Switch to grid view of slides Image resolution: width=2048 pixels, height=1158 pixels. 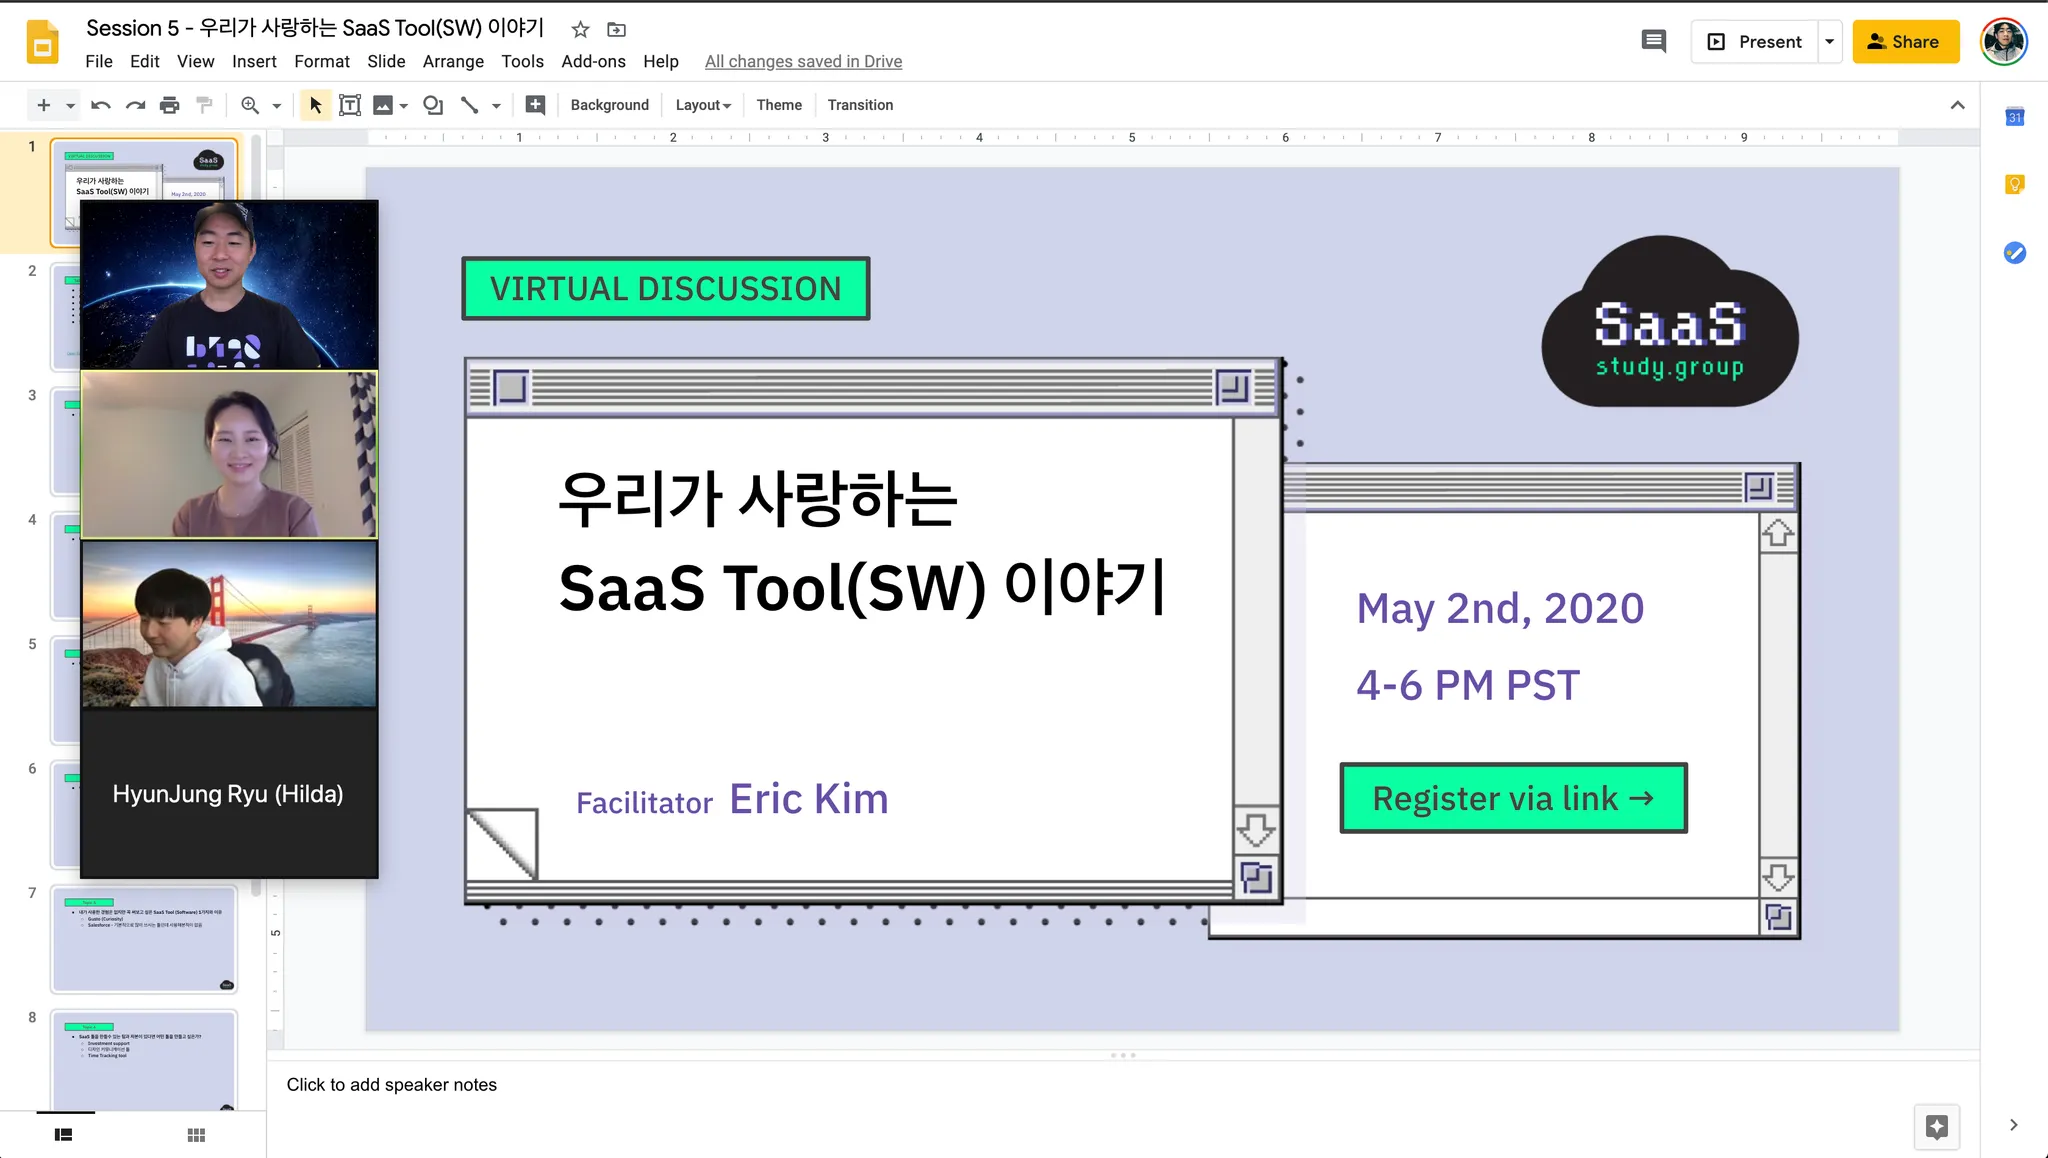coord(196,1135)
